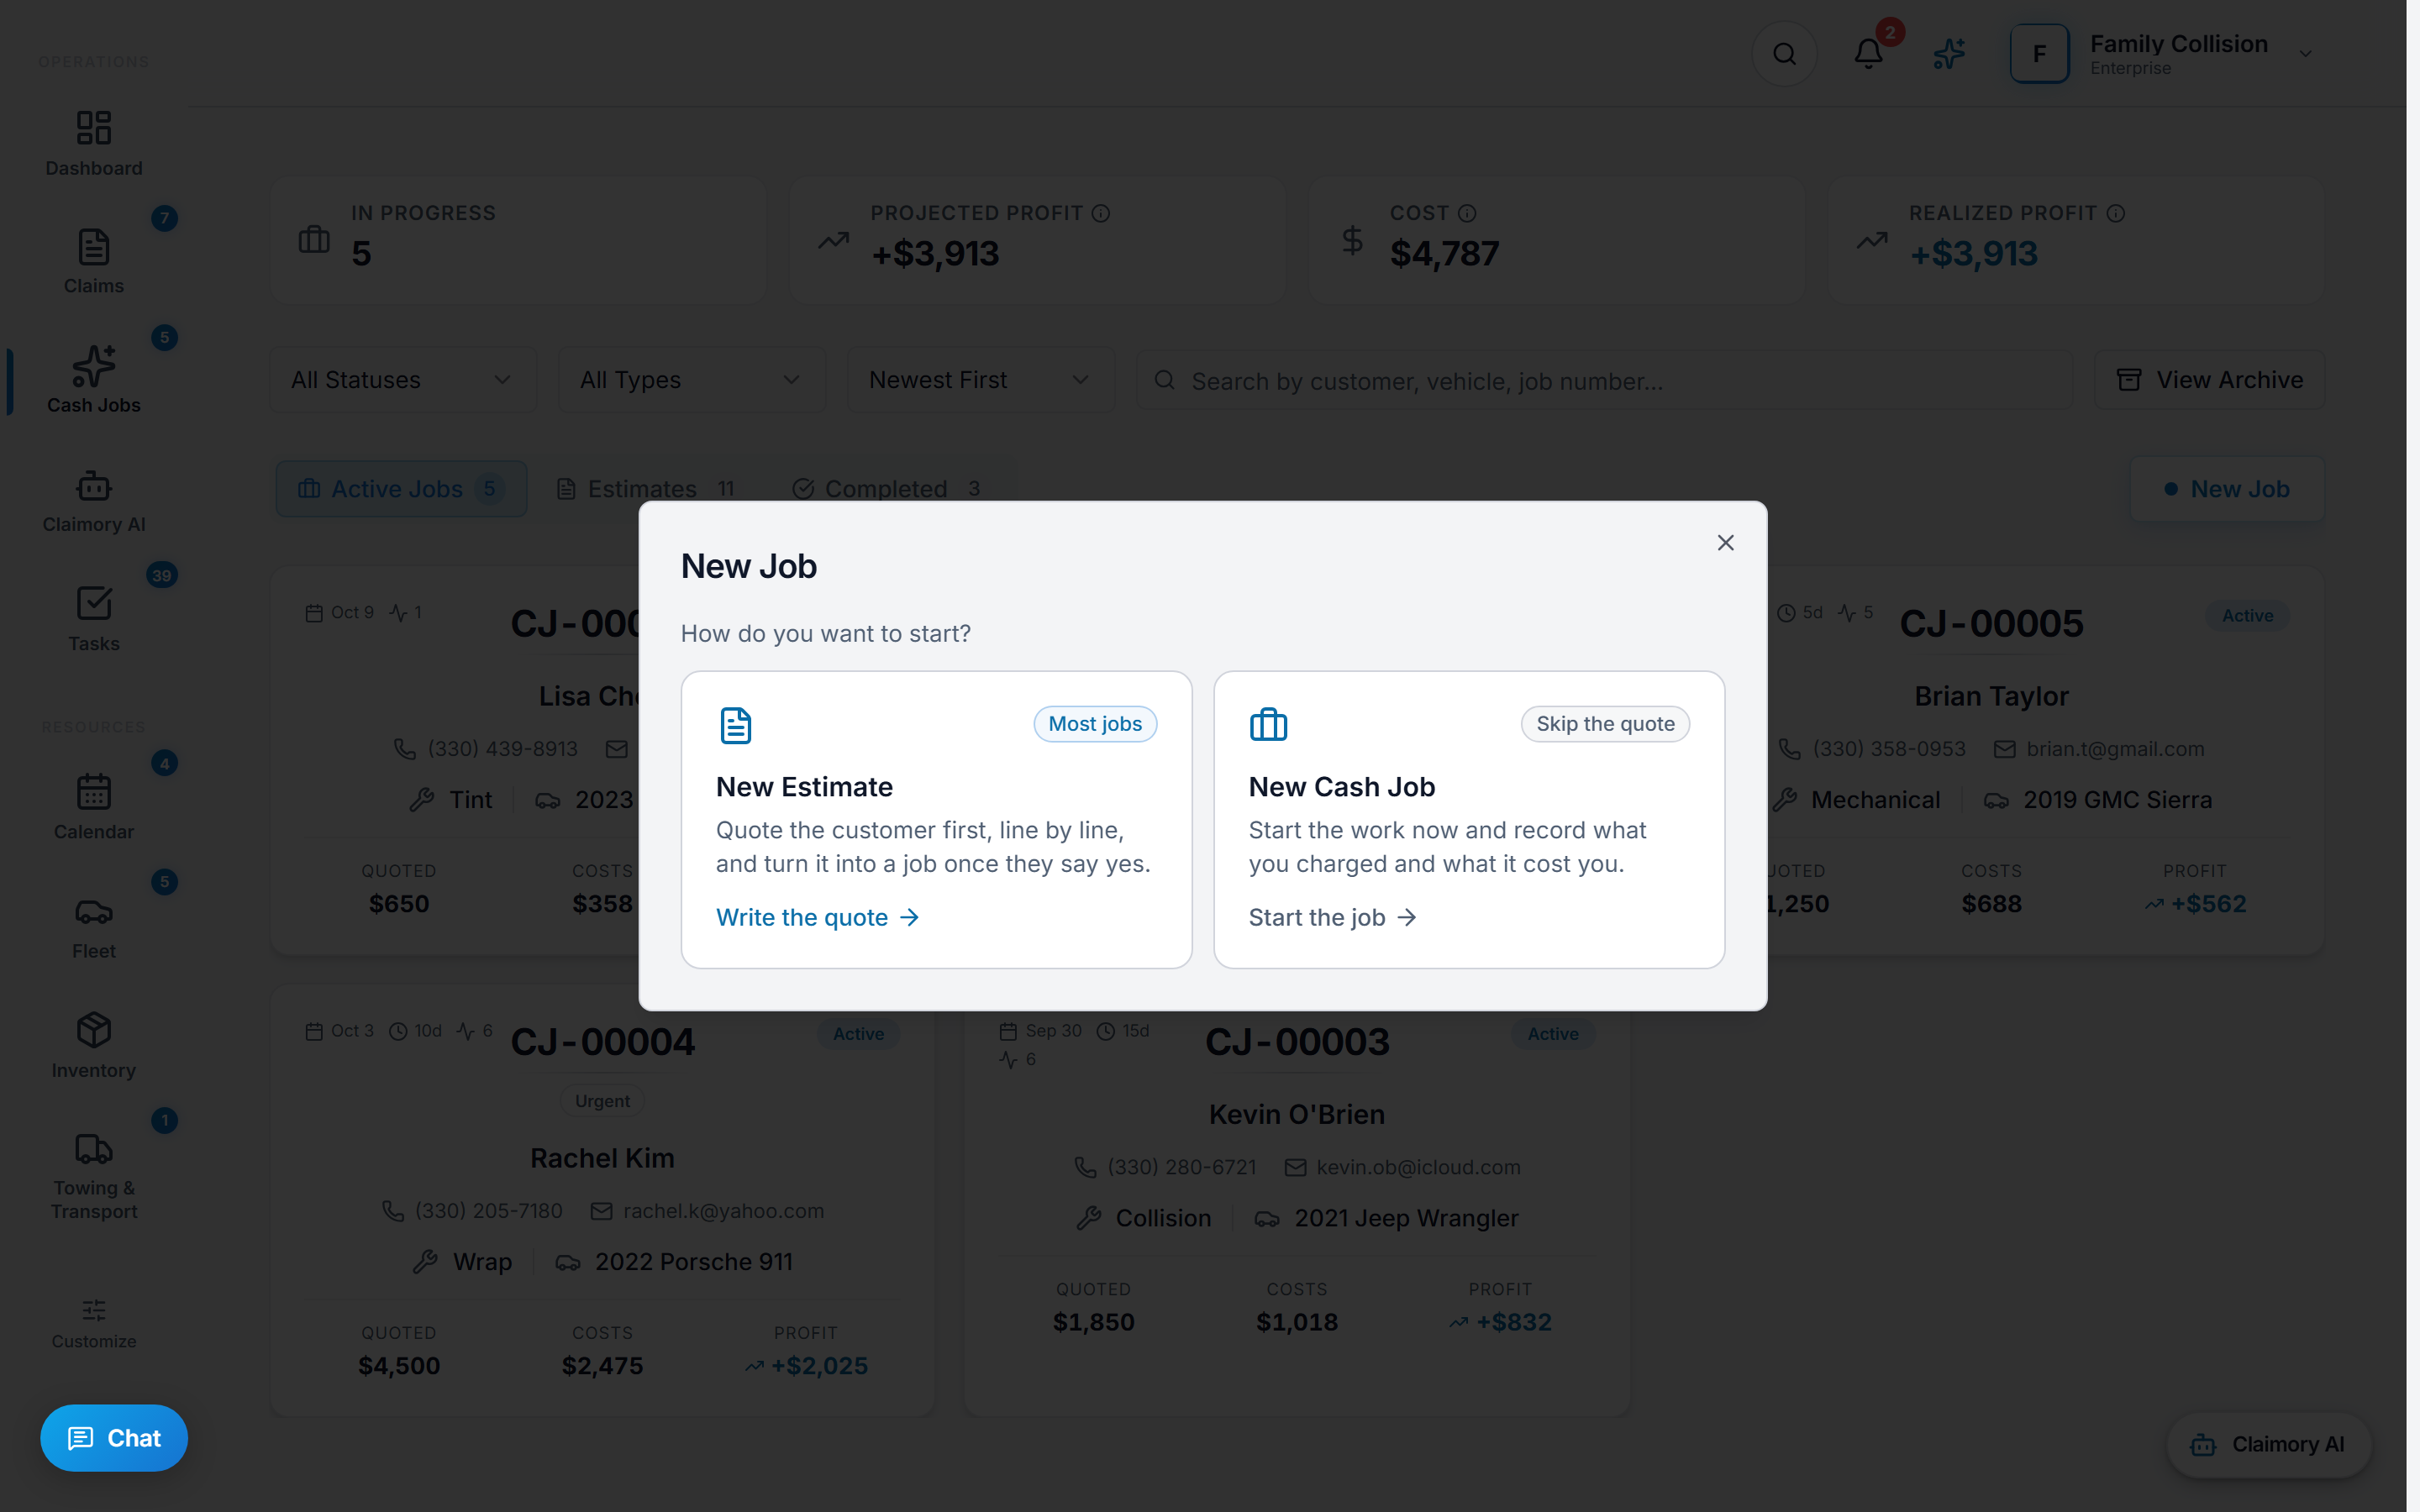The image size is (2420, 1512).
Task: Click the Cost info icon
Action: click(1467, 213)
